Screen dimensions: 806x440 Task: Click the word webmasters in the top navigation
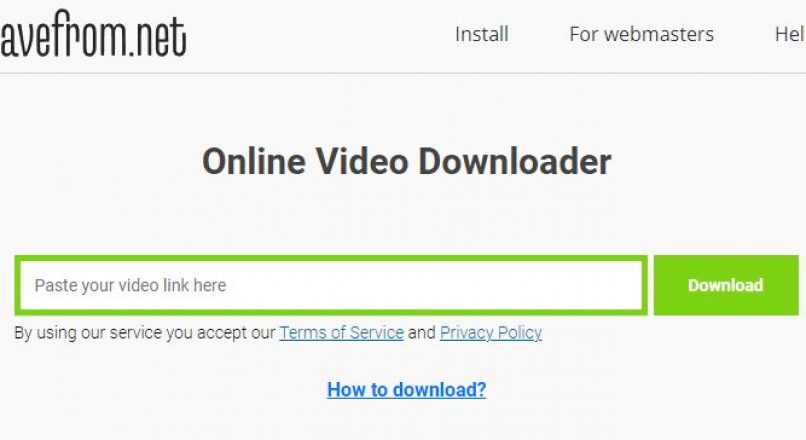[x=658, y=34]
